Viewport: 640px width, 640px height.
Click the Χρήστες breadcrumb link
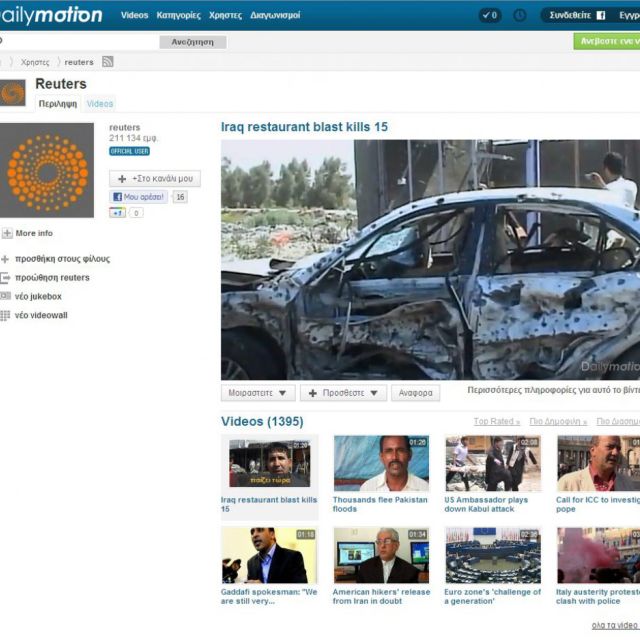(35, 62)
